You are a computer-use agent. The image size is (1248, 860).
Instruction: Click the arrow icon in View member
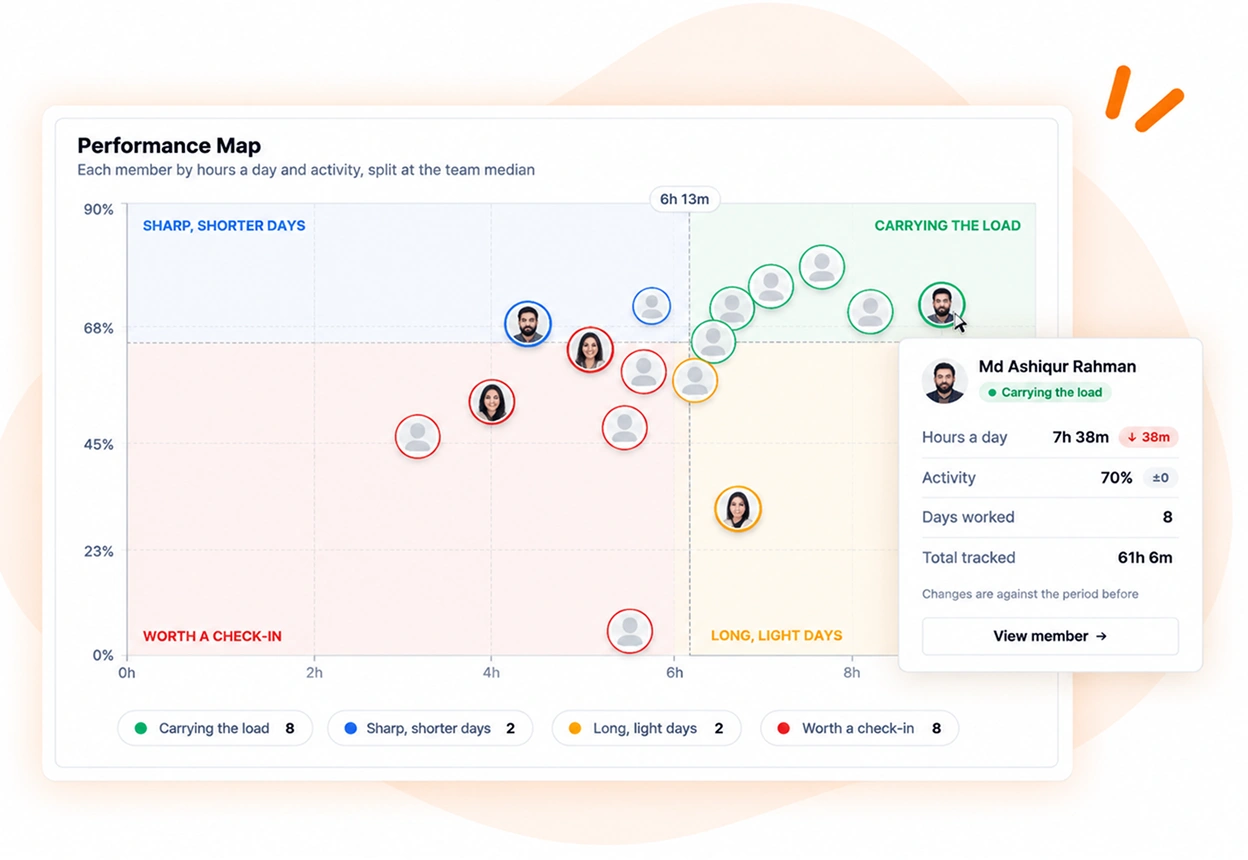[1101, 636]
